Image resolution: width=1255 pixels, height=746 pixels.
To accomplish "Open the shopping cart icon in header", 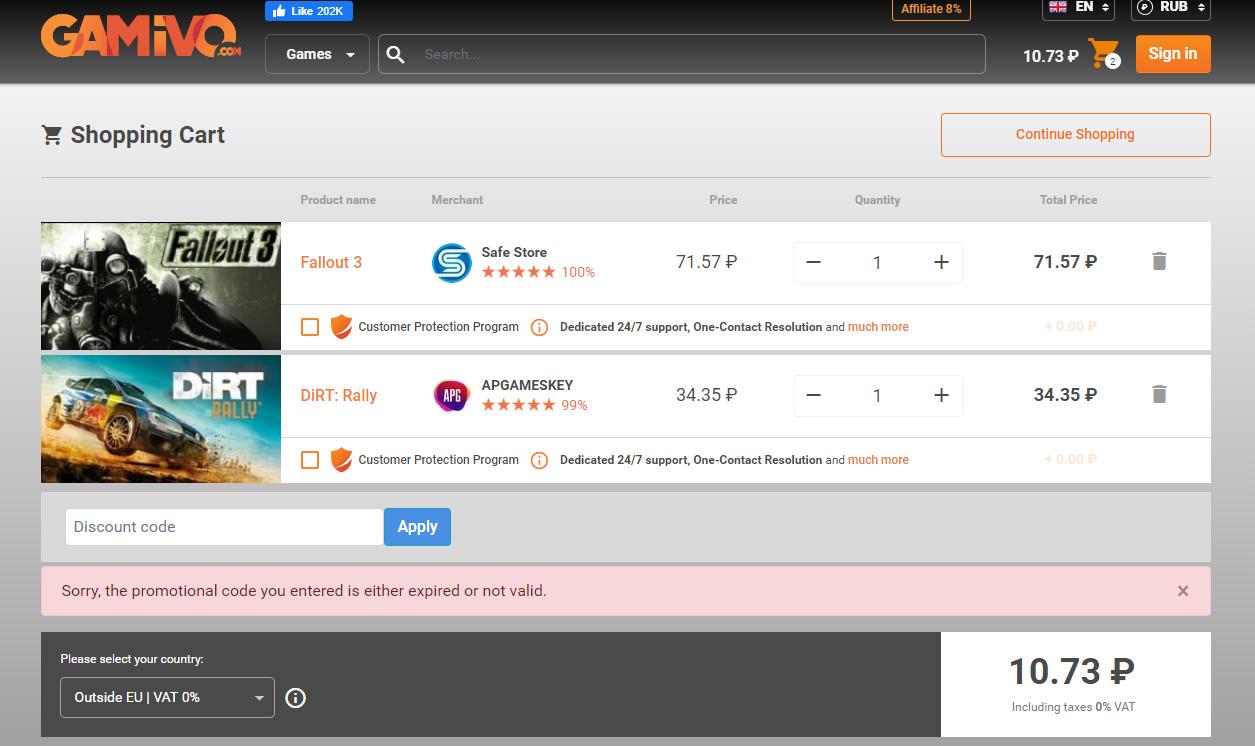I will [x=1104, y=53].
